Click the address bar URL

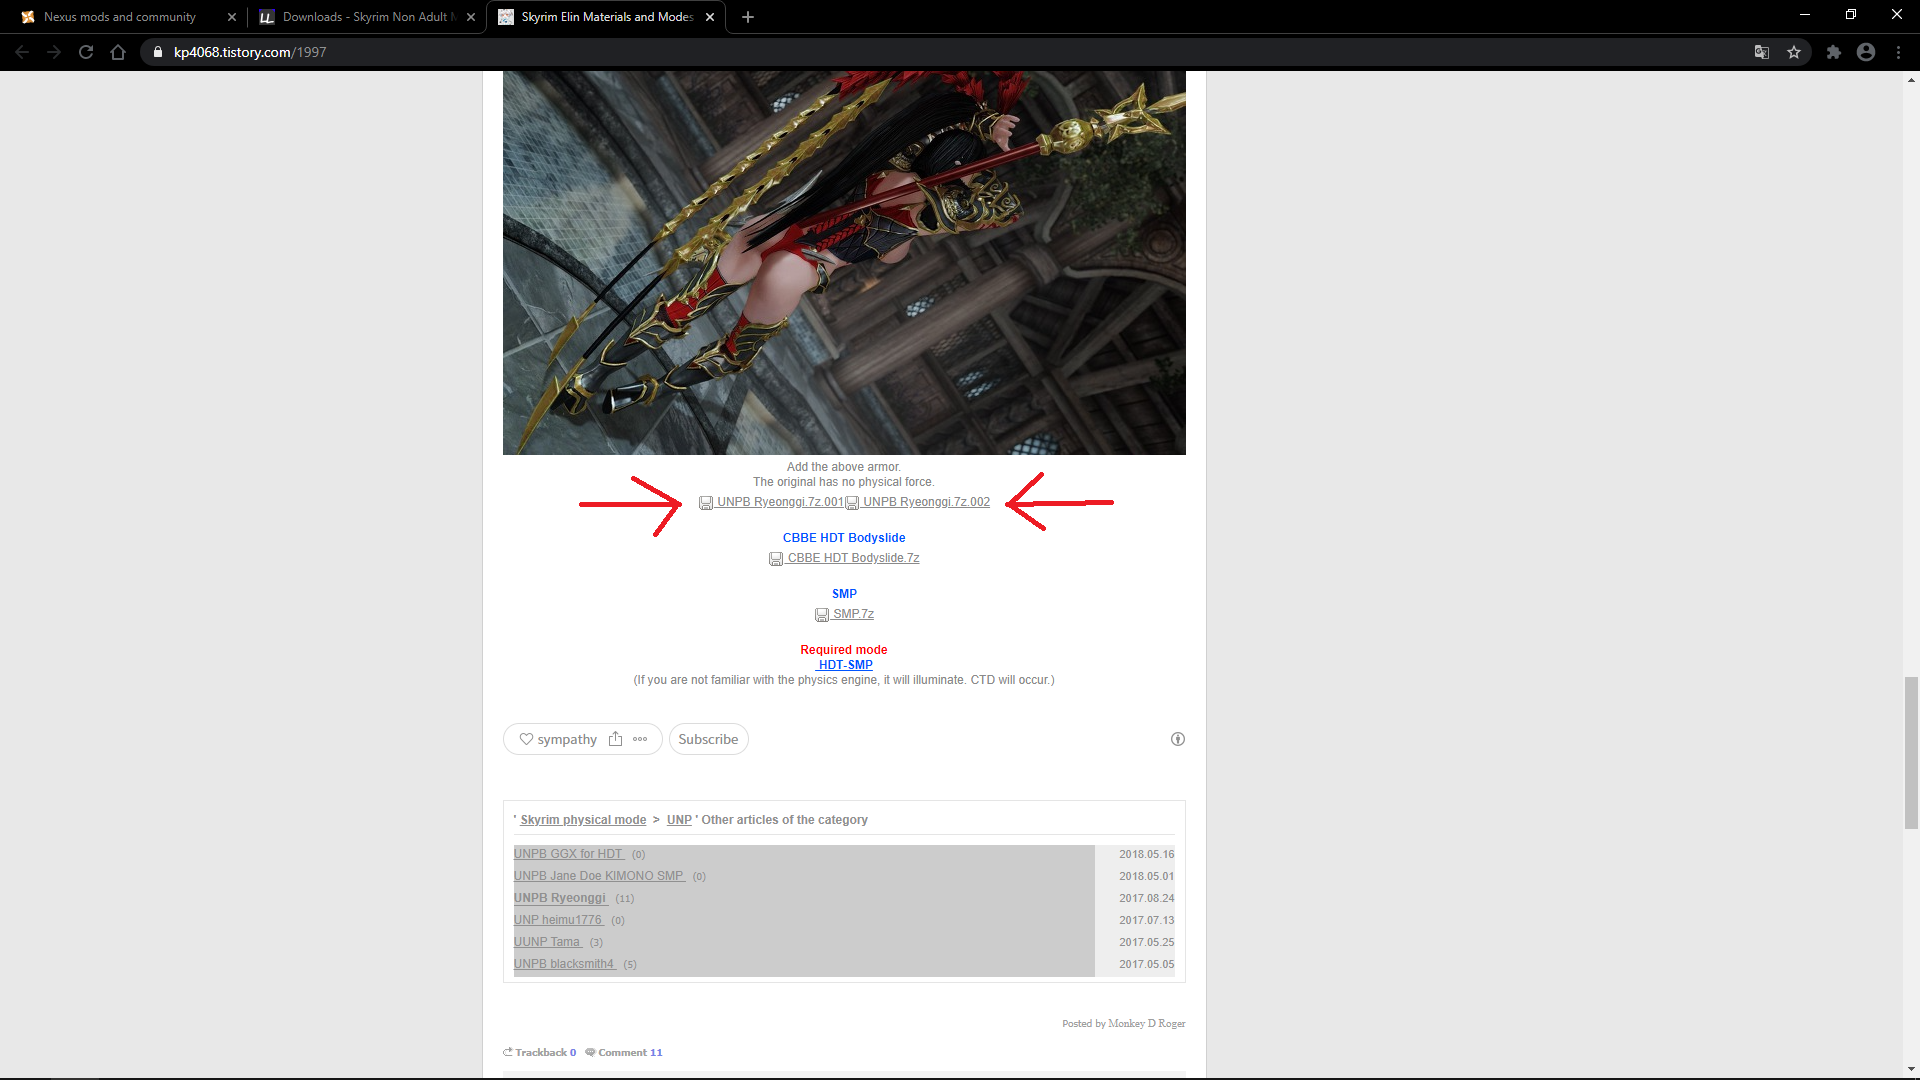pyautogui.click(x=250, y=52)
